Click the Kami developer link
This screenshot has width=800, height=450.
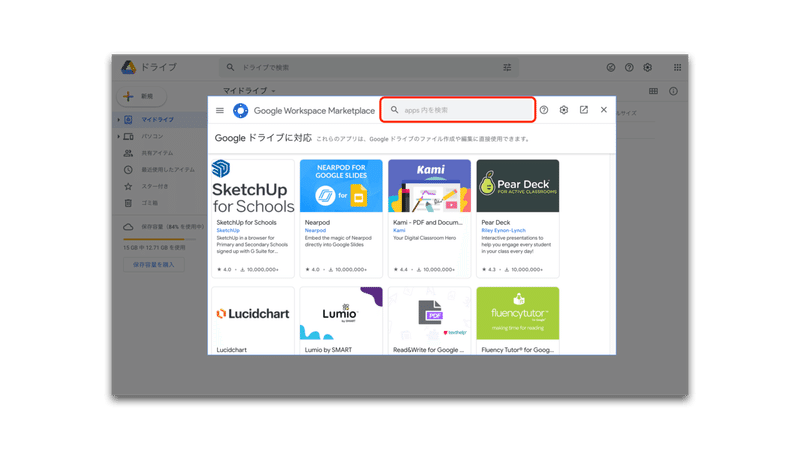pos(398,231)
